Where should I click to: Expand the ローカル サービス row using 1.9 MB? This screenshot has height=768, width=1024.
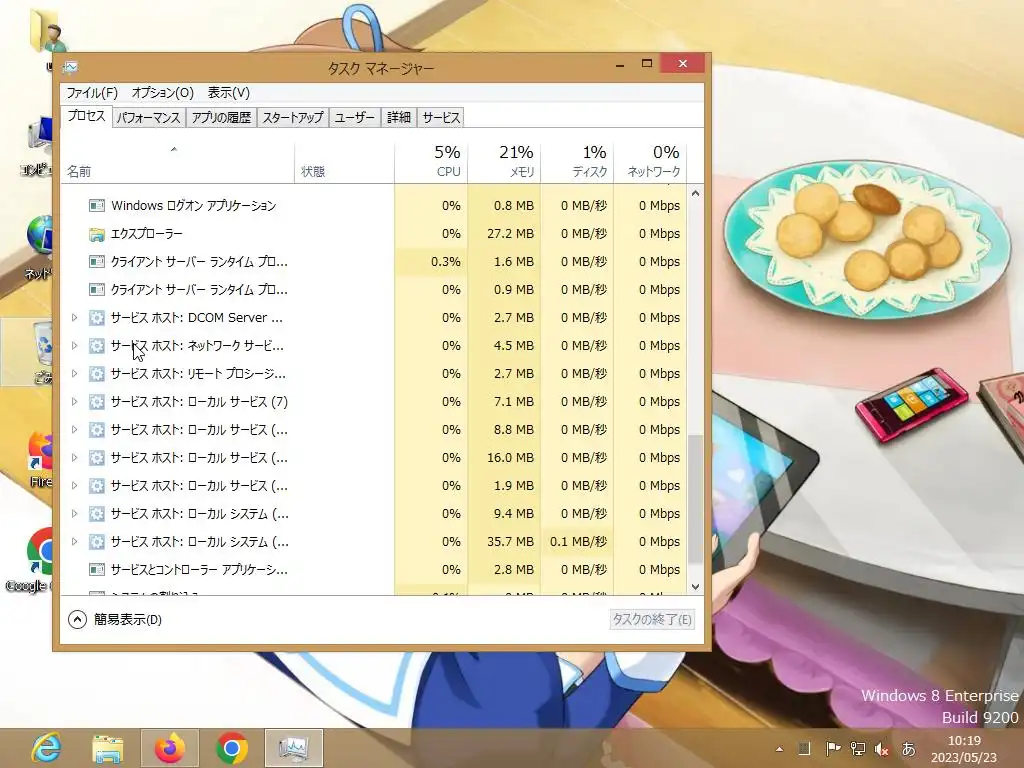coord(74,487)
